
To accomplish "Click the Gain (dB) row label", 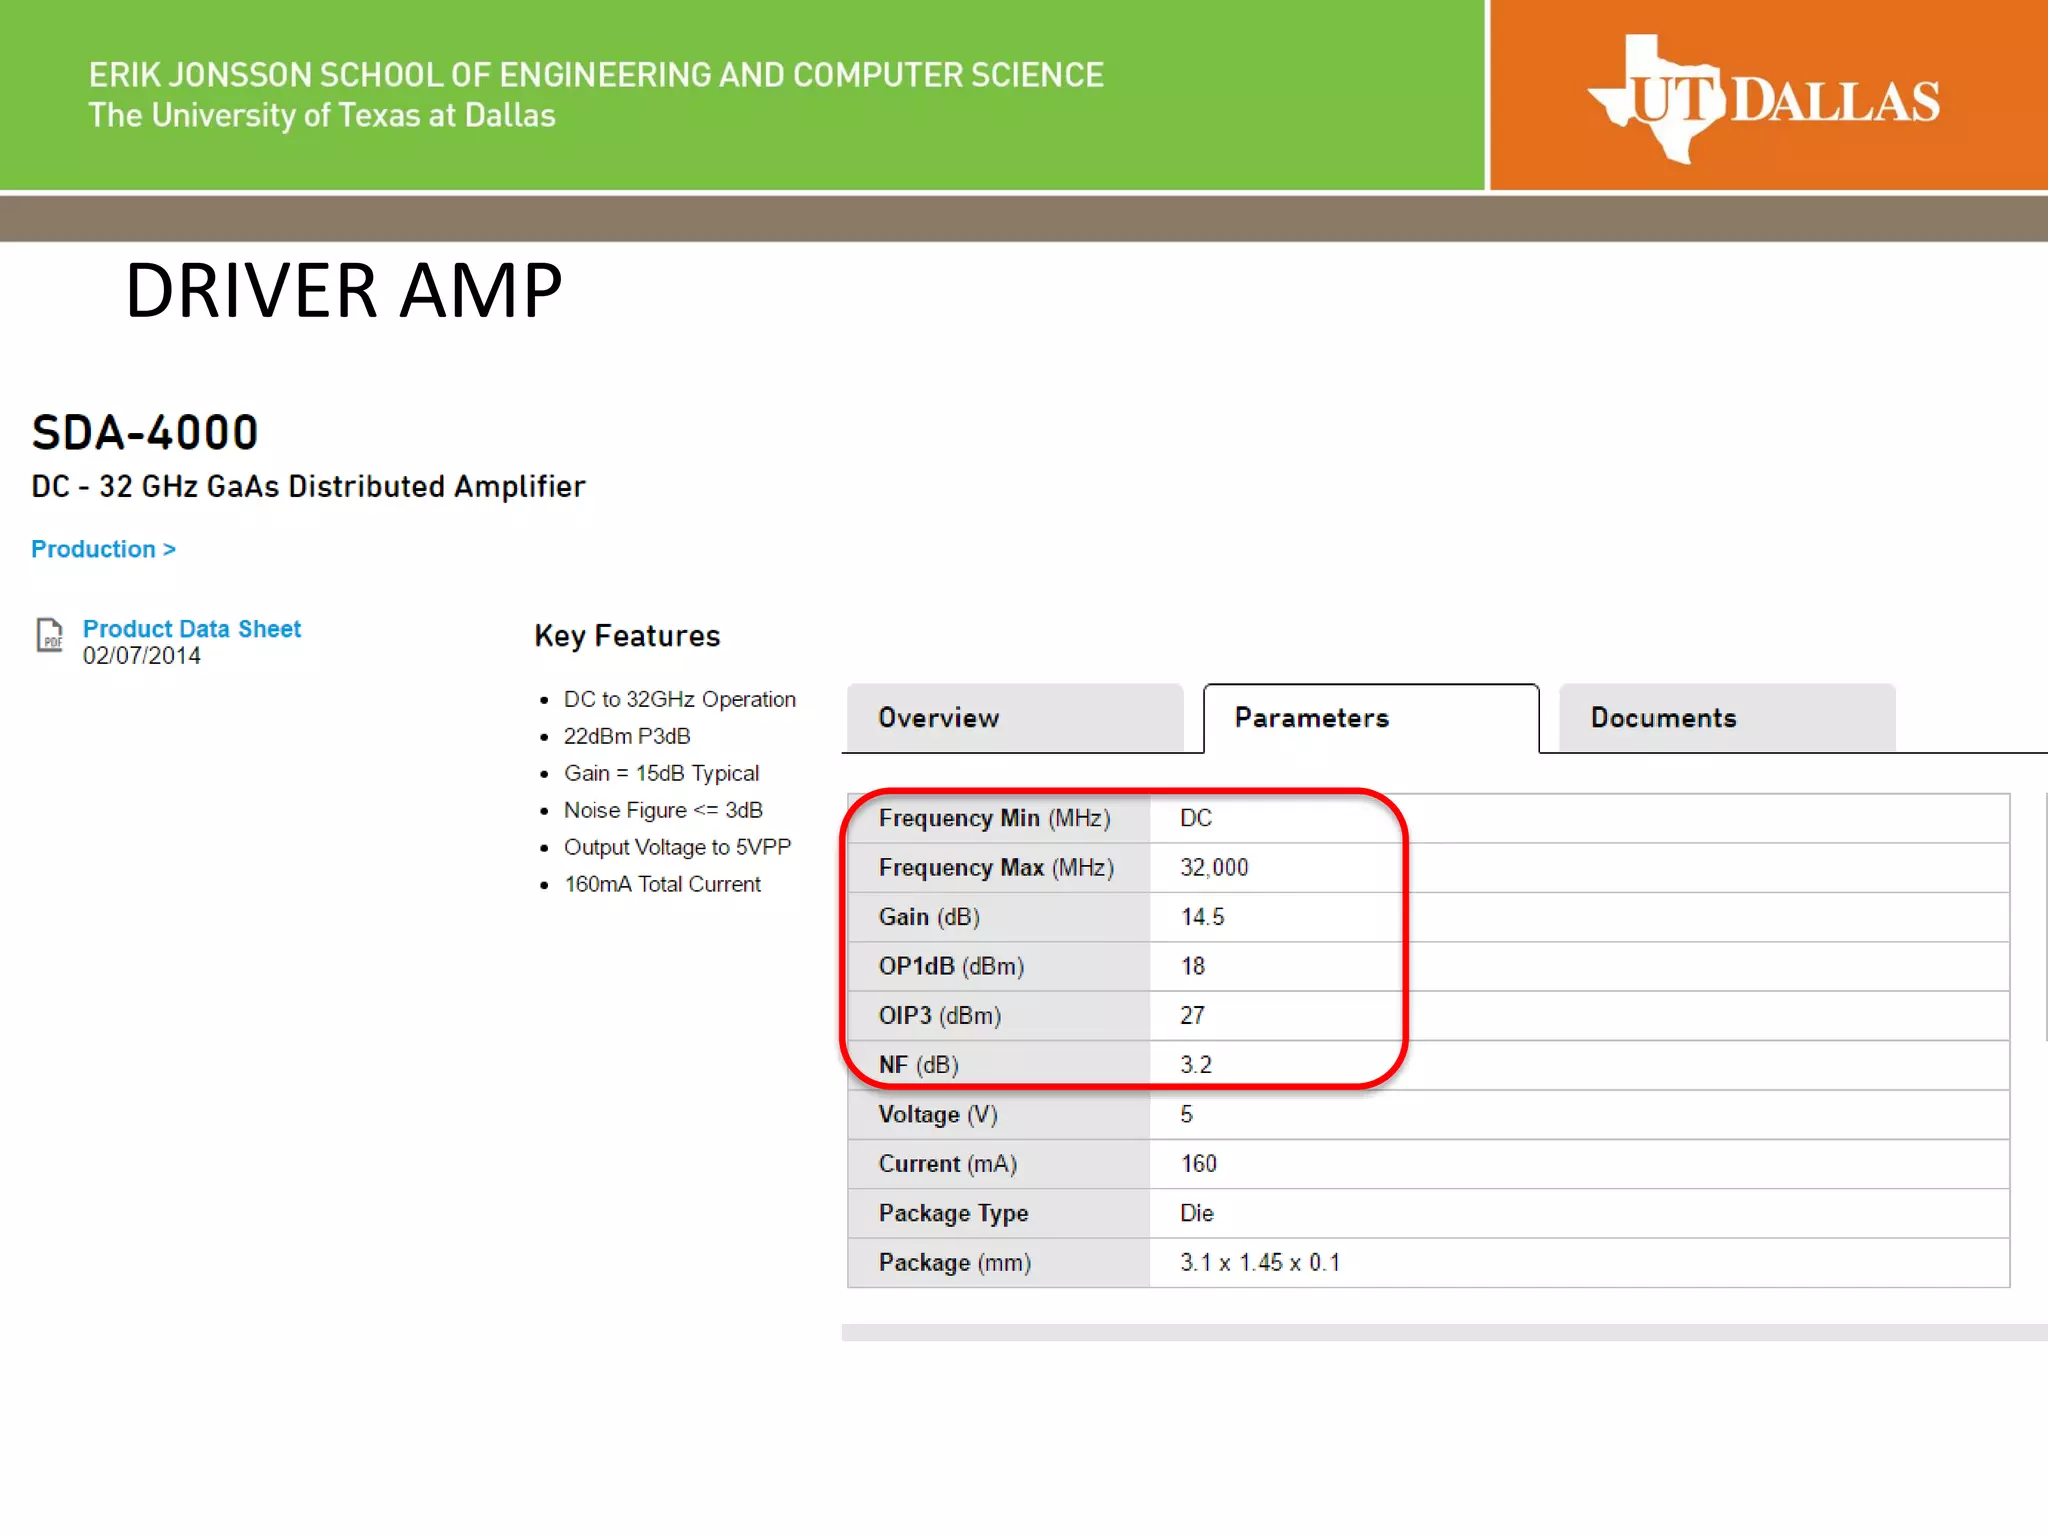I will 929,917.
